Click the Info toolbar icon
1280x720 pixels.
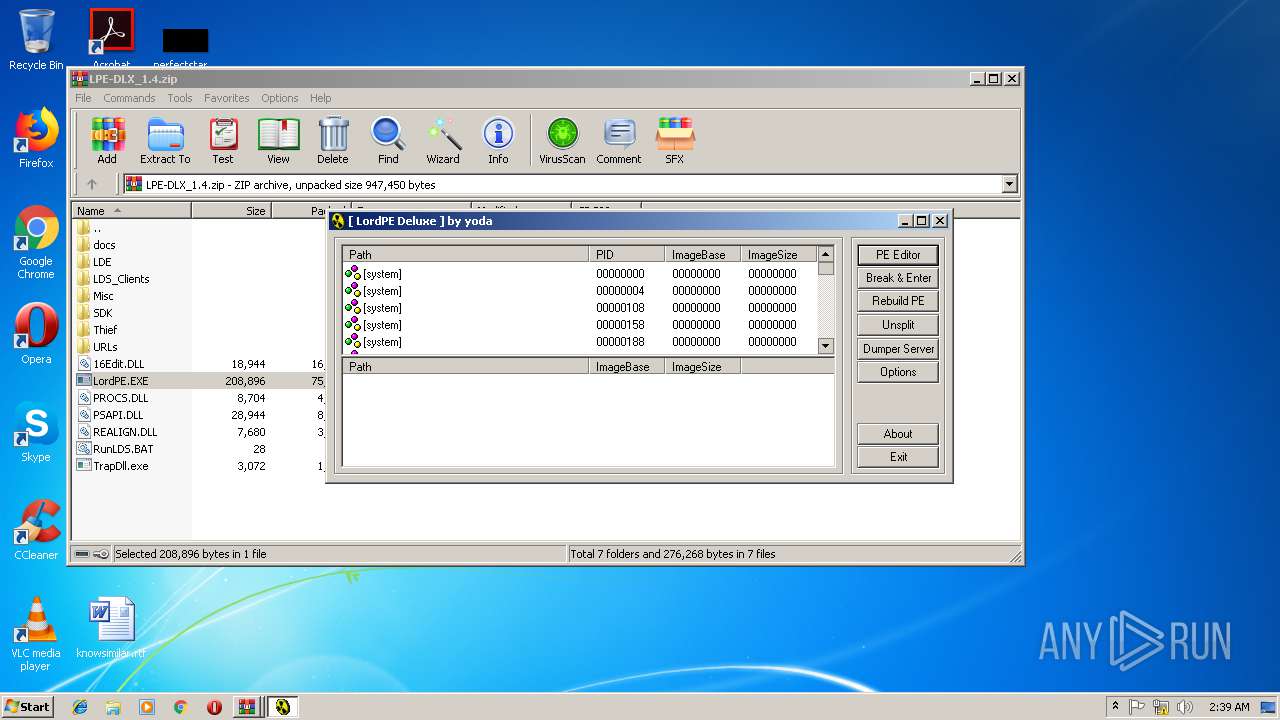[498, 140]
